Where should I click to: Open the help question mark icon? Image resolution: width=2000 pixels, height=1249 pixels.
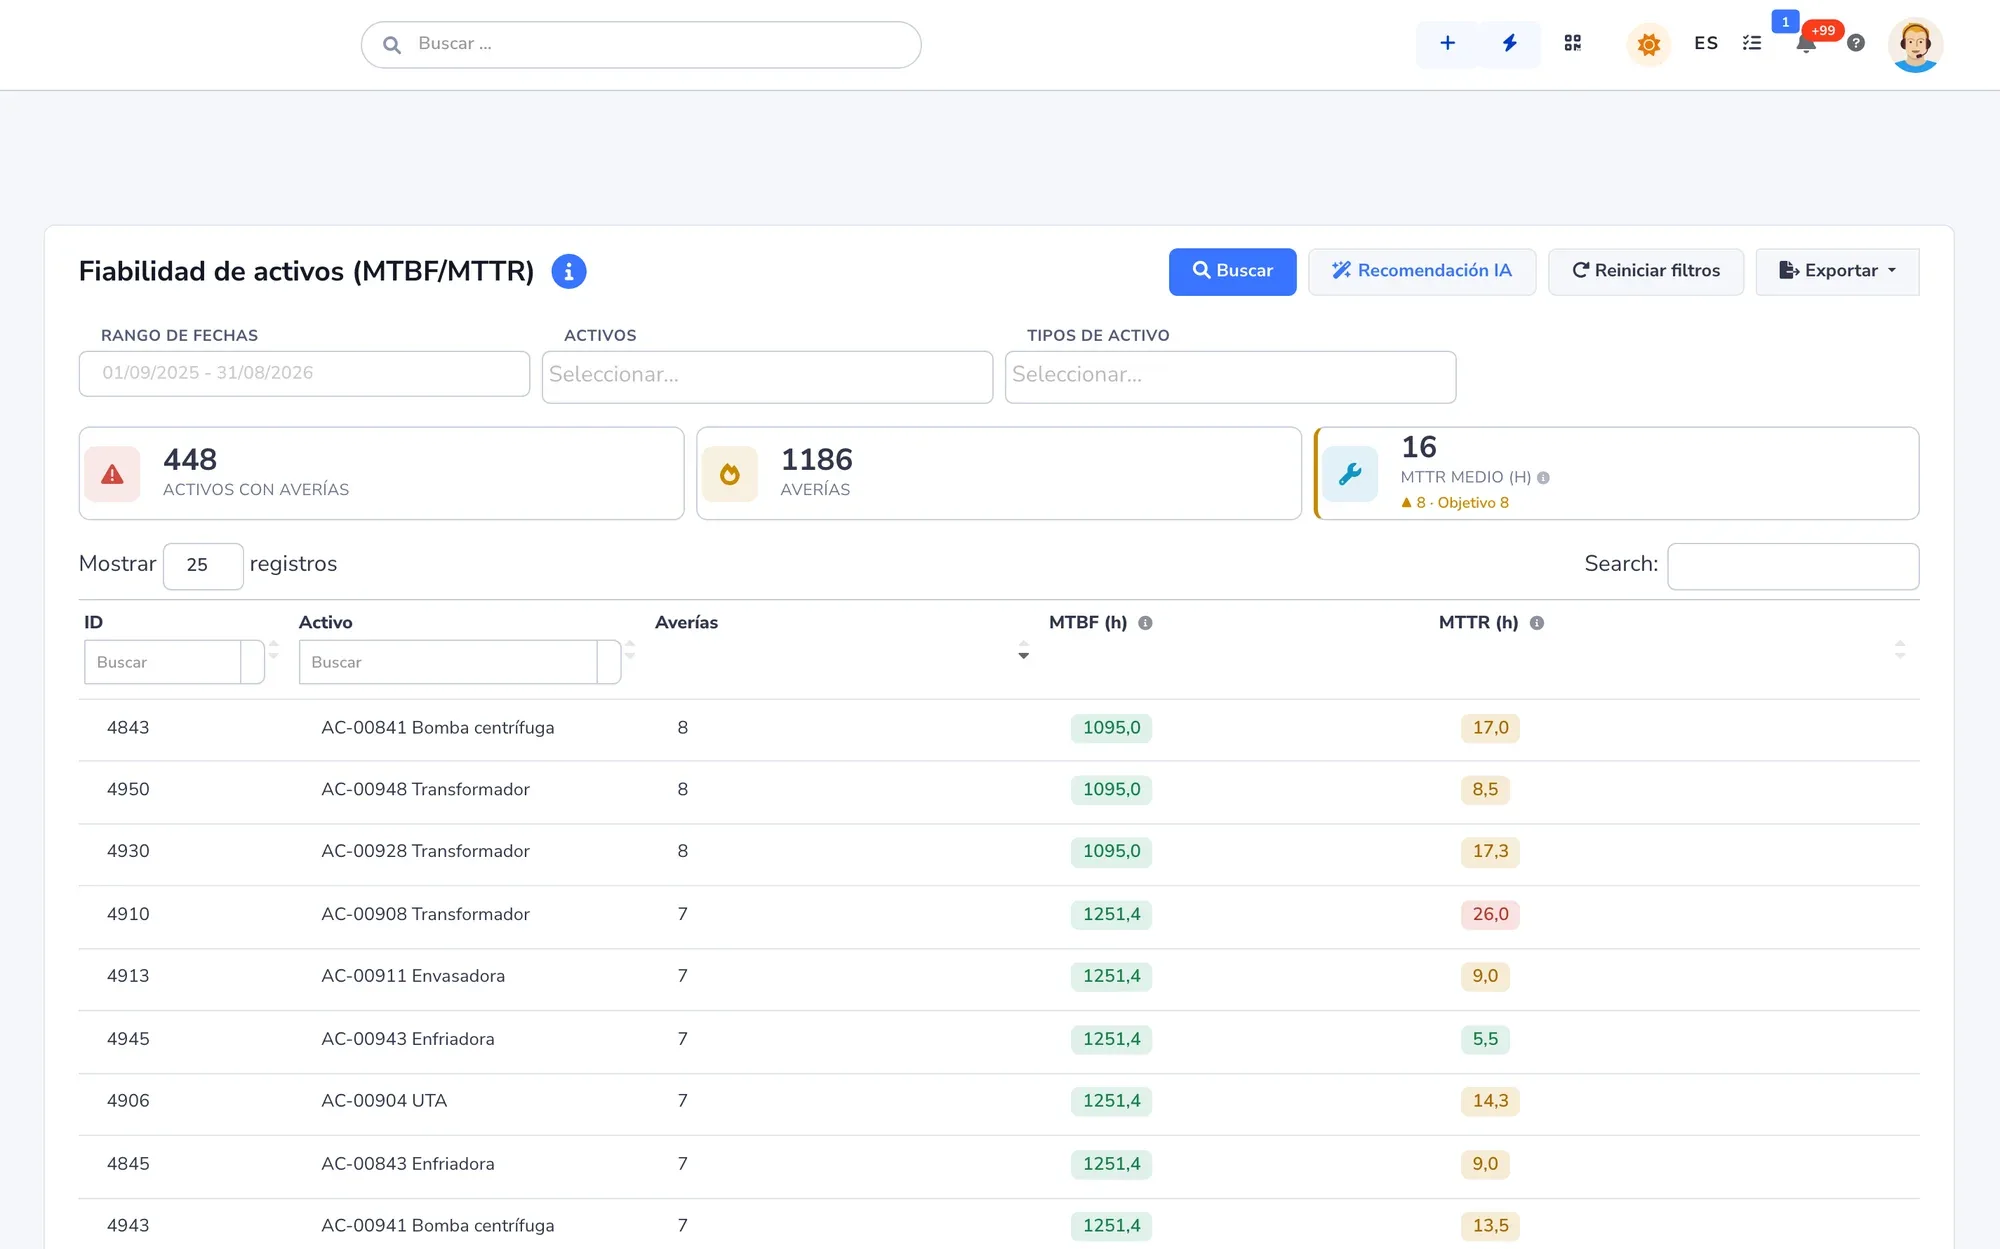[x=1856, y=43]
